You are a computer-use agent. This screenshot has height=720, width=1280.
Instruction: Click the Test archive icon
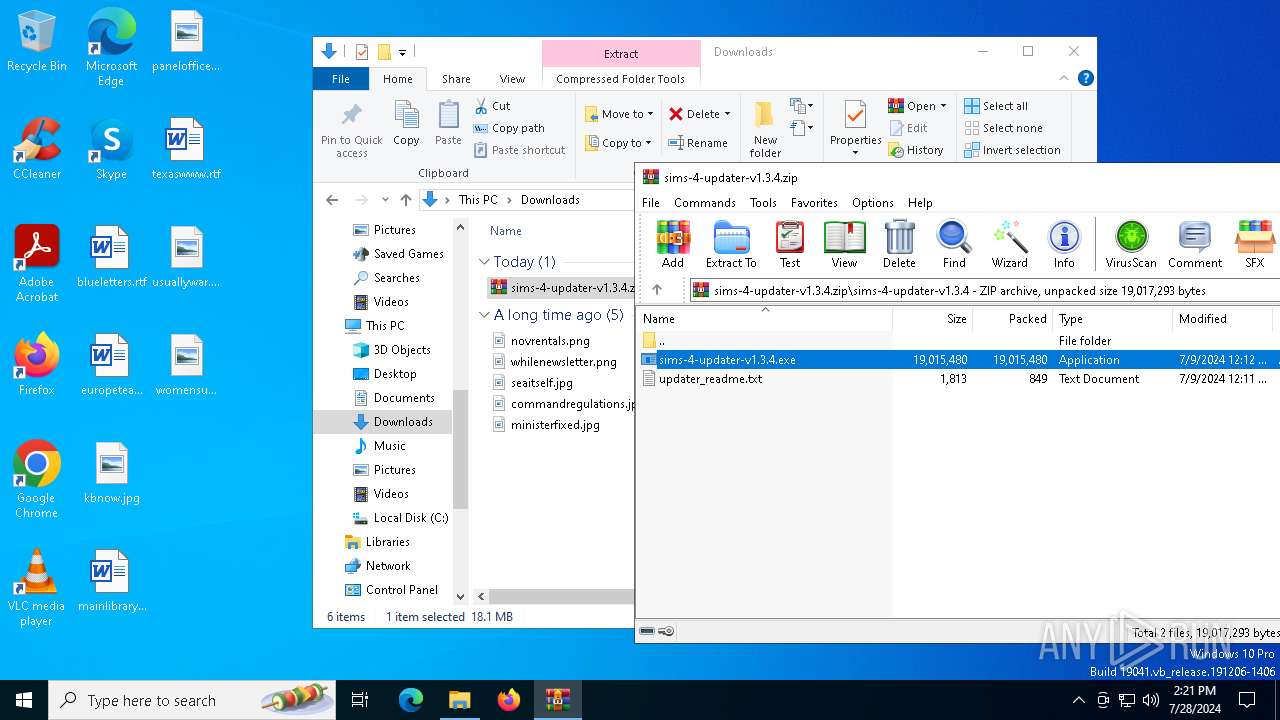pyautogui.click(x=790, y=245)
